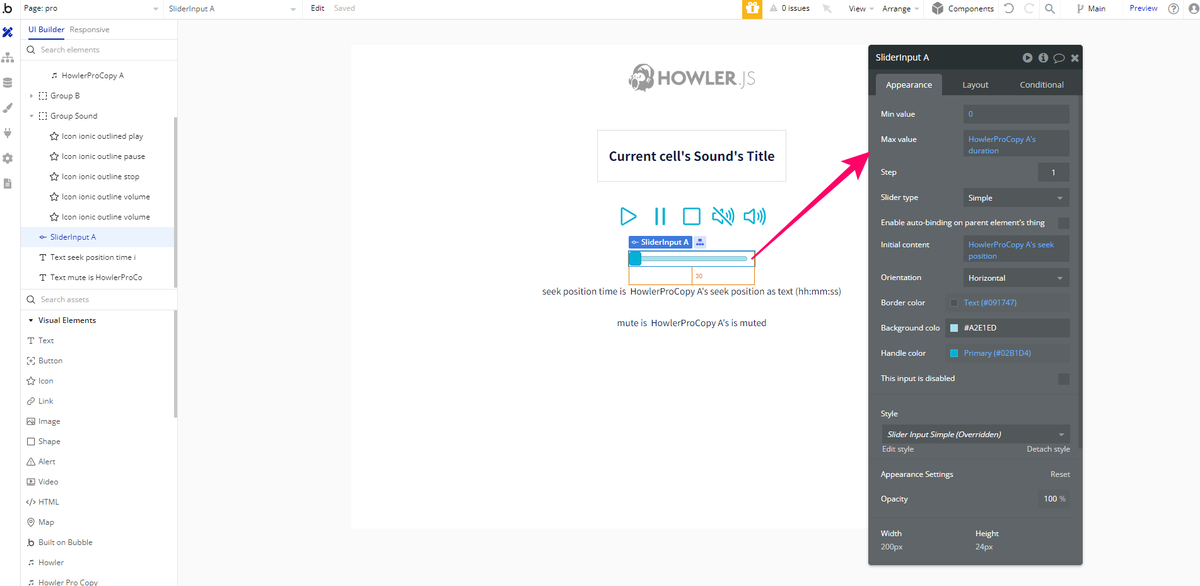
Task: Click the Preview link in the top right
Action: (1143, 8)
